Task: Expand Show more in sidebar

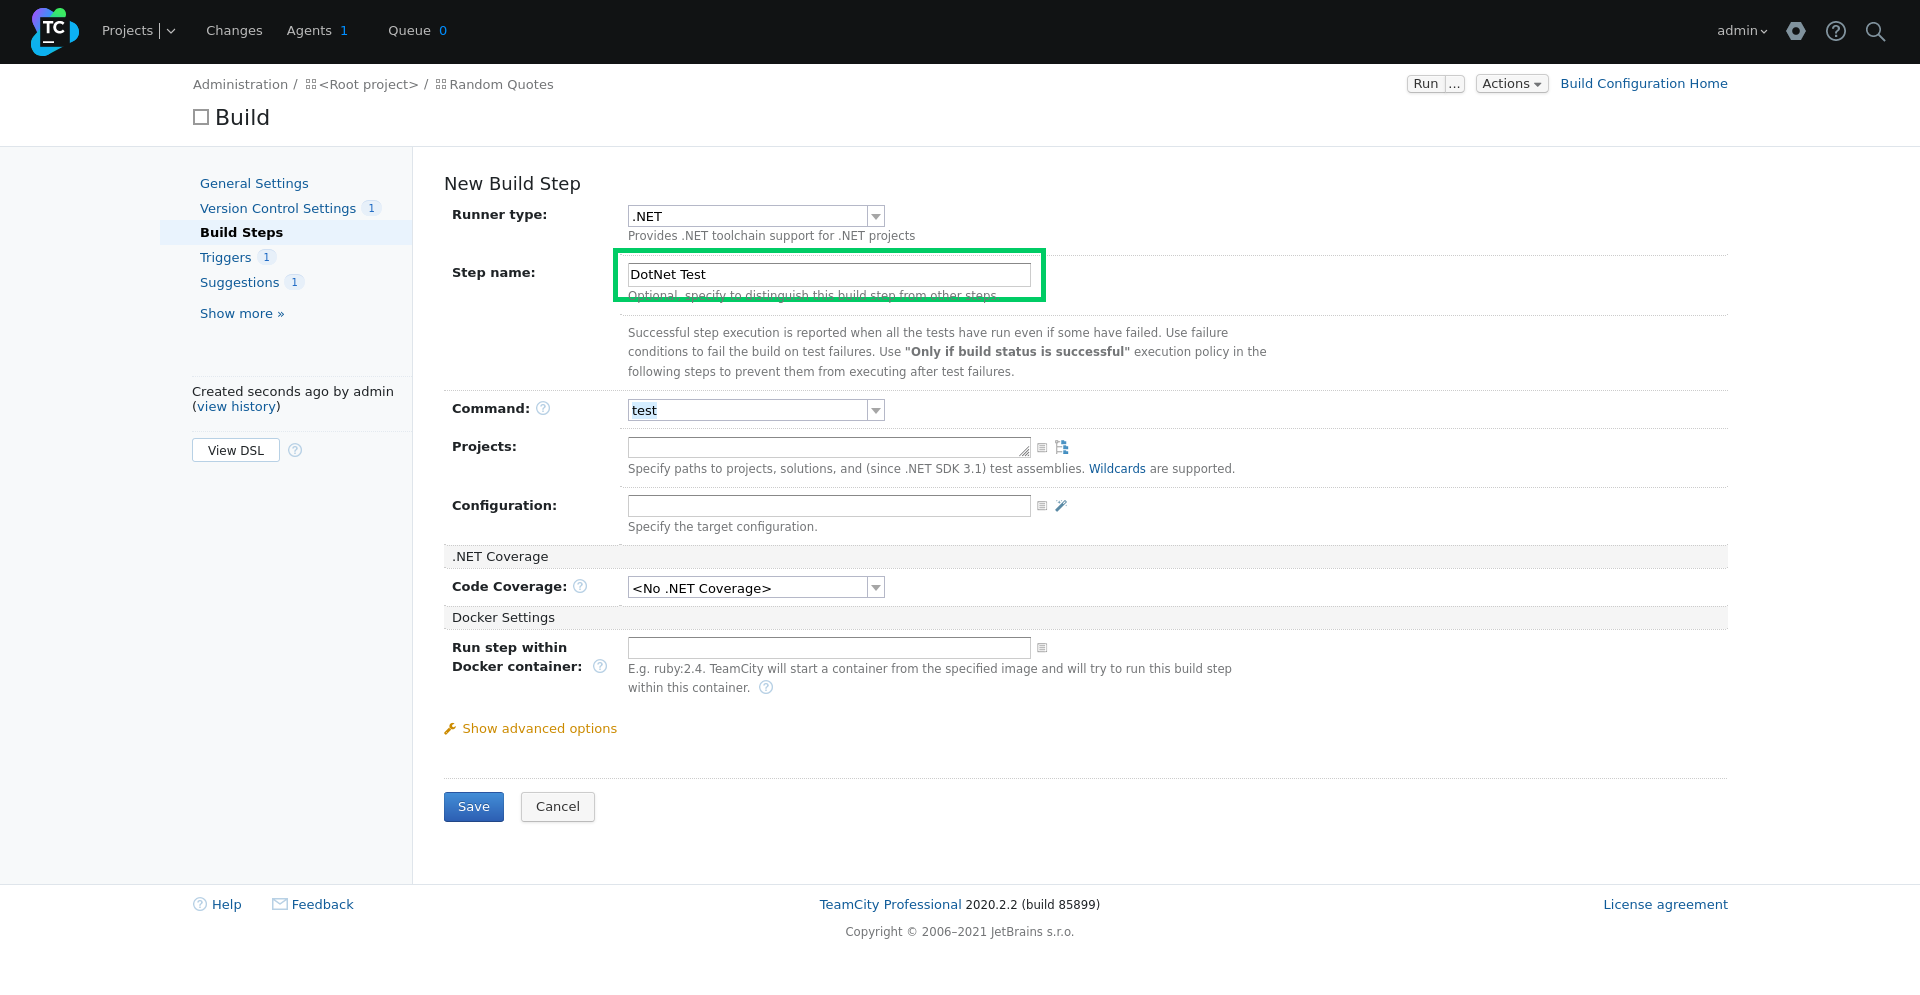Action: 242,314
